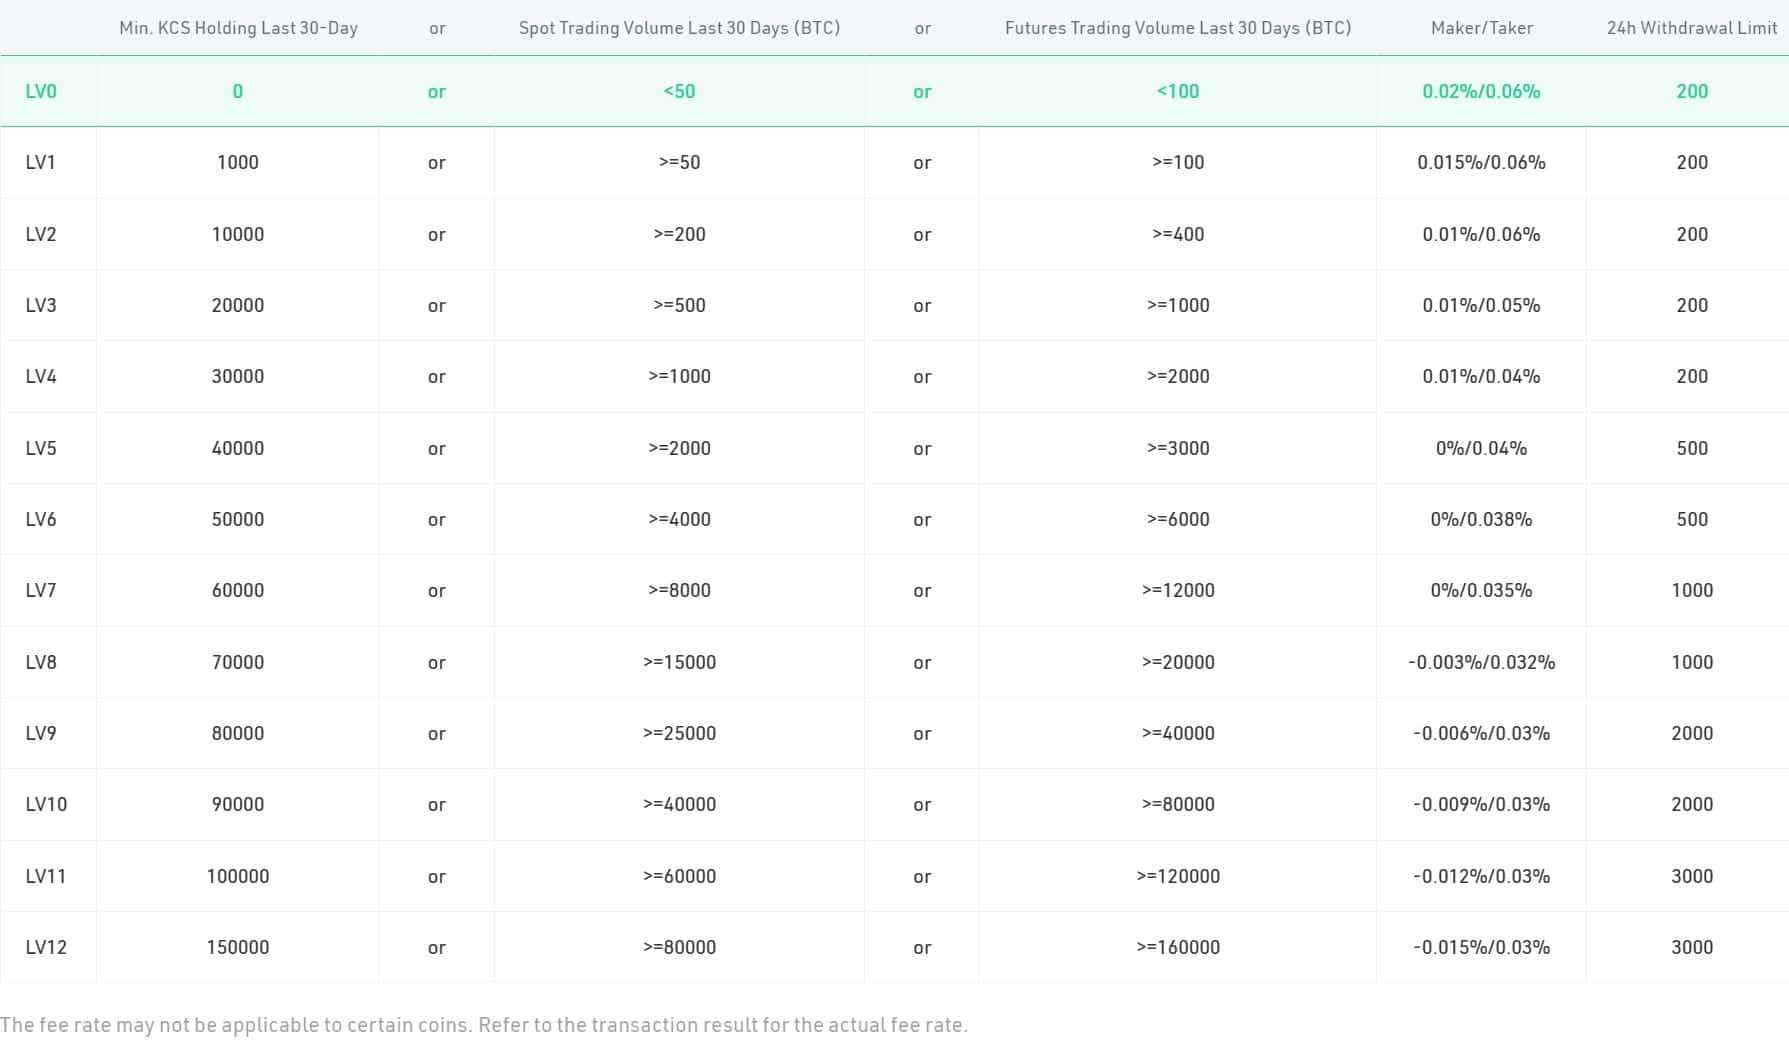Click LV1 fee value 0.015%/0.06%
This screenshot has height=1041, width=1789.
click(x=1481, y=162)
